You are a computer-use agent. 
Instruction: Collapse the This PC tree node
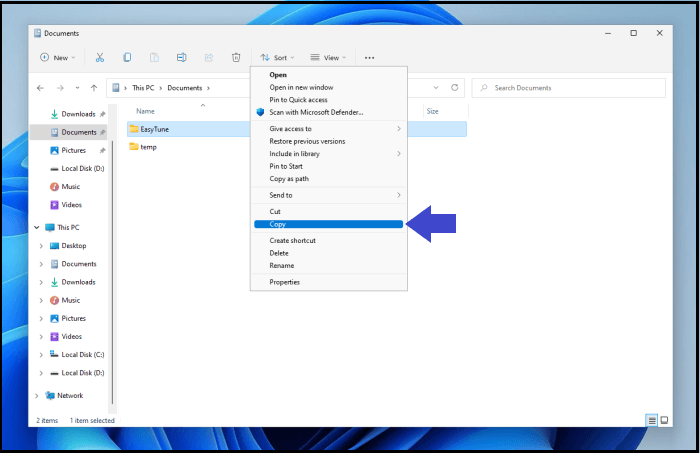point(37,228)
